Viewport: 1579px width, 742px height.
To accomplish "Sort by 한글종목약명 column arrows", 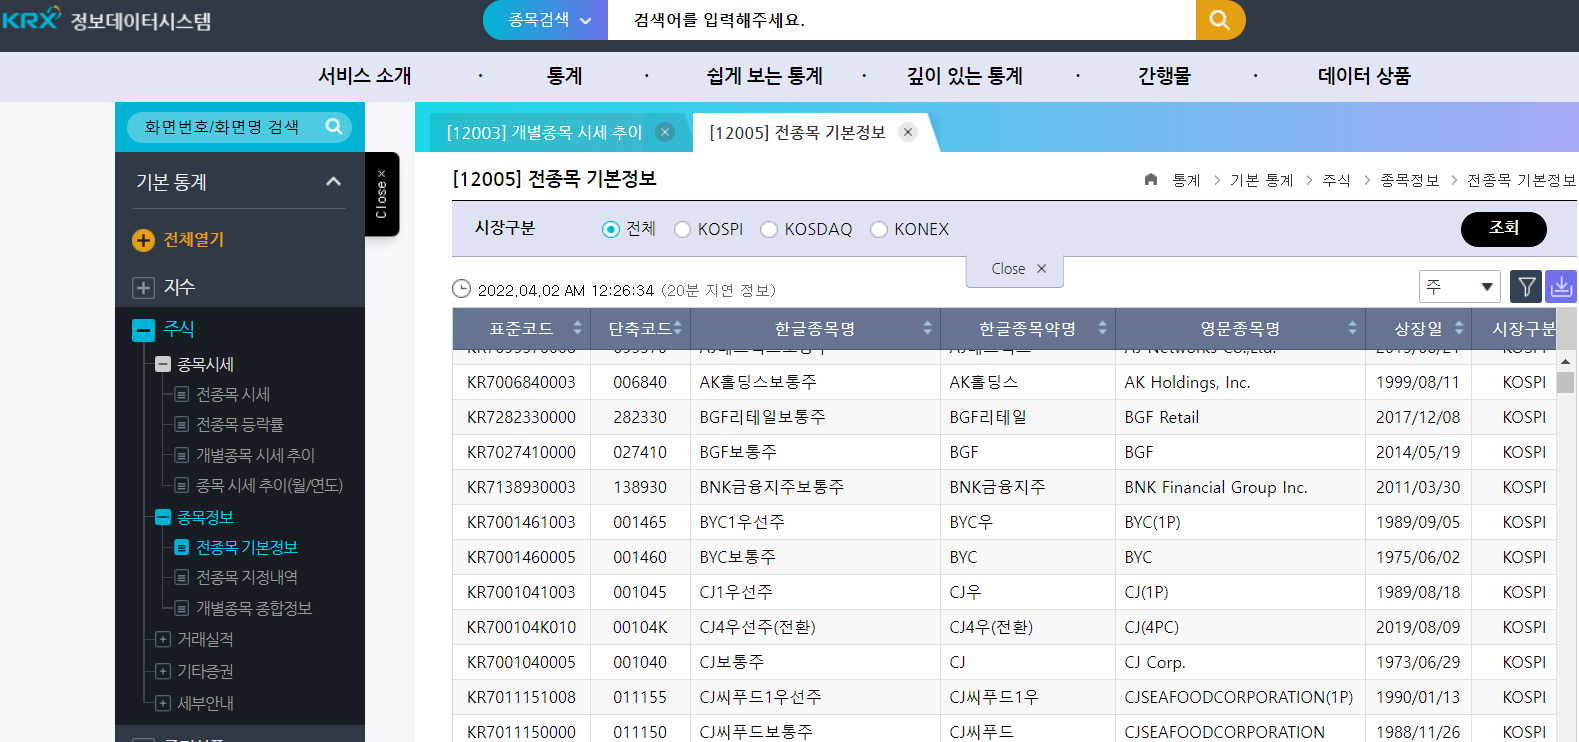I will [x=1102, y=328].
